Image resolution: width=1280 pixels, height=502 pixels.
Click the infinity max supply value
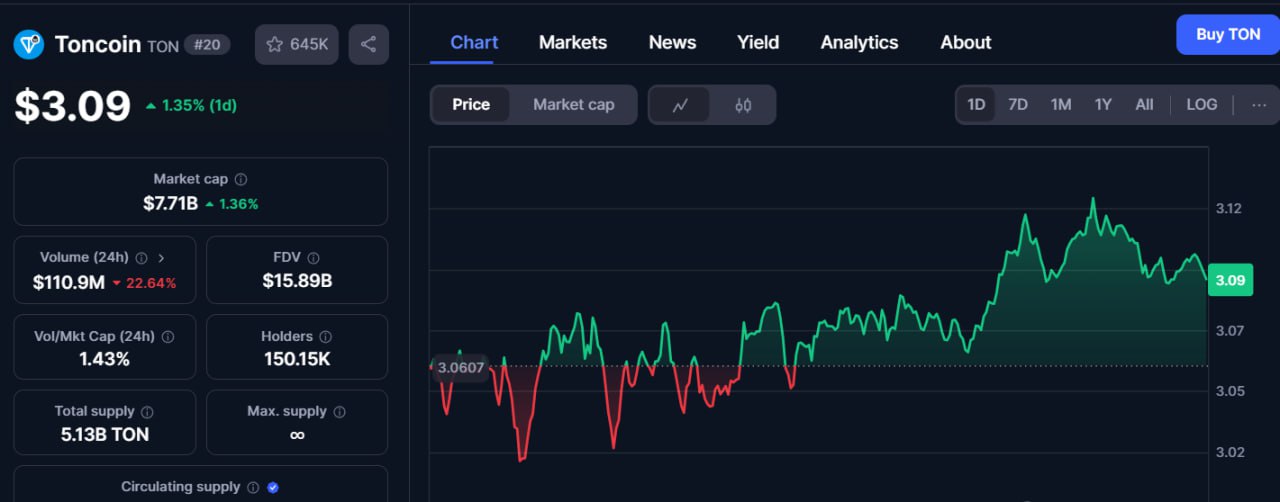click(297, 435)
